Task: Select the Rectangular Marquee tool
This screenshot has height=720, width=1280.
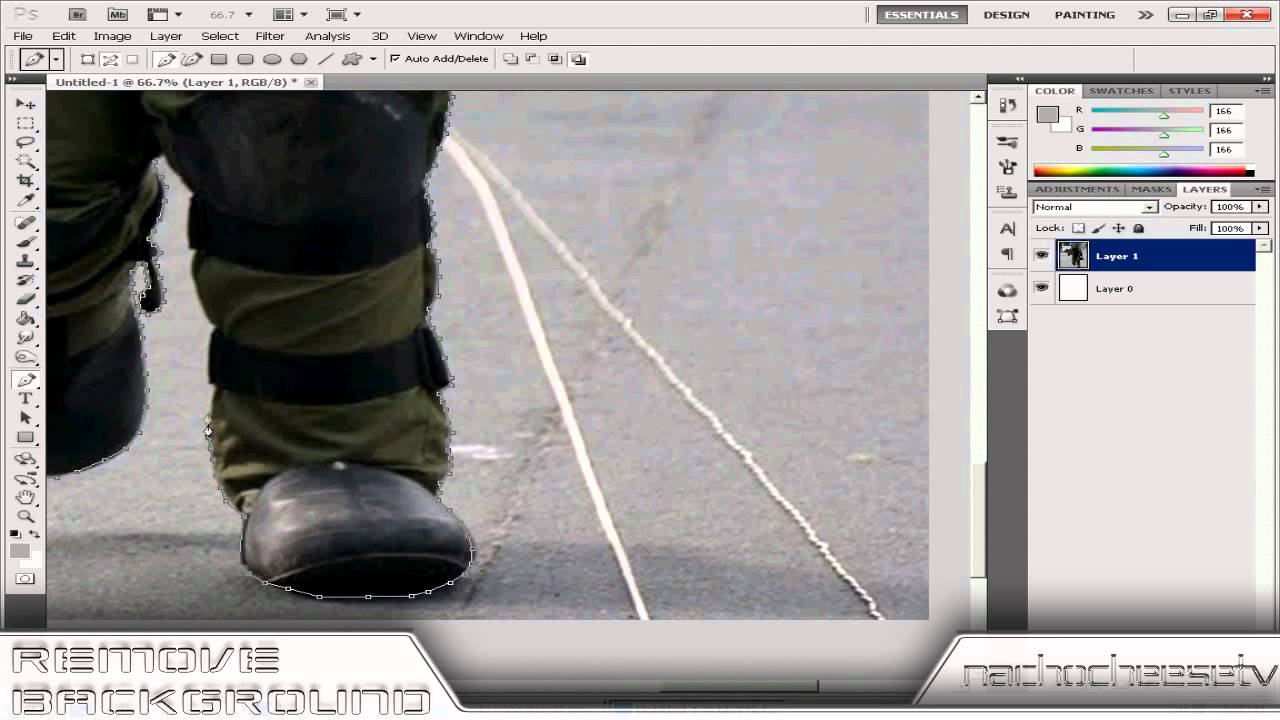Action: click(x=26, y=123)
